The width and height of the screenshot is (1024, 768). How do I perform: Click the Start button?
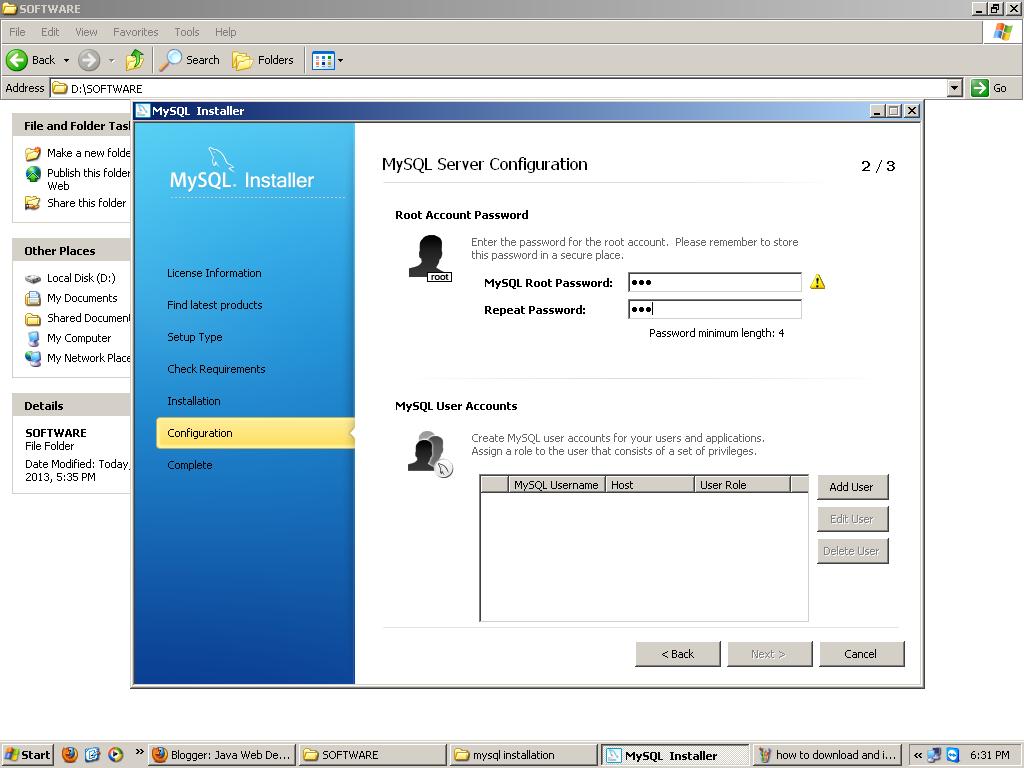27,754
